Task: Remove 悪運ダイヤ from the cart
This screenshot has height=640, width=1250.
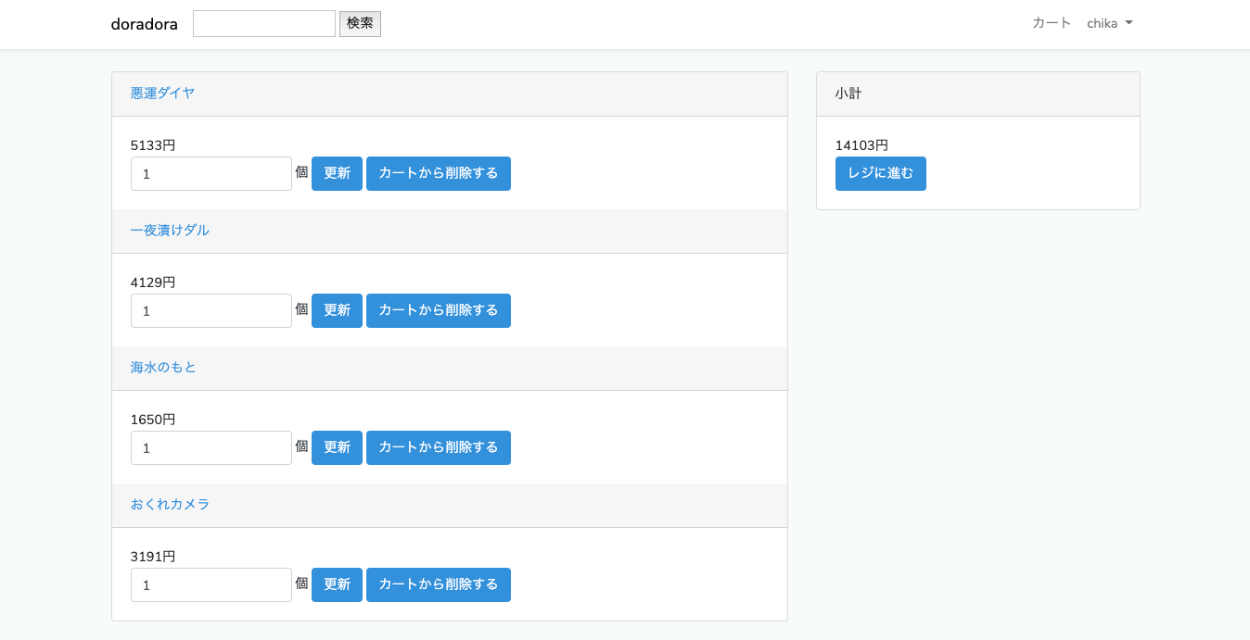Action: click(x=438, y=174)
